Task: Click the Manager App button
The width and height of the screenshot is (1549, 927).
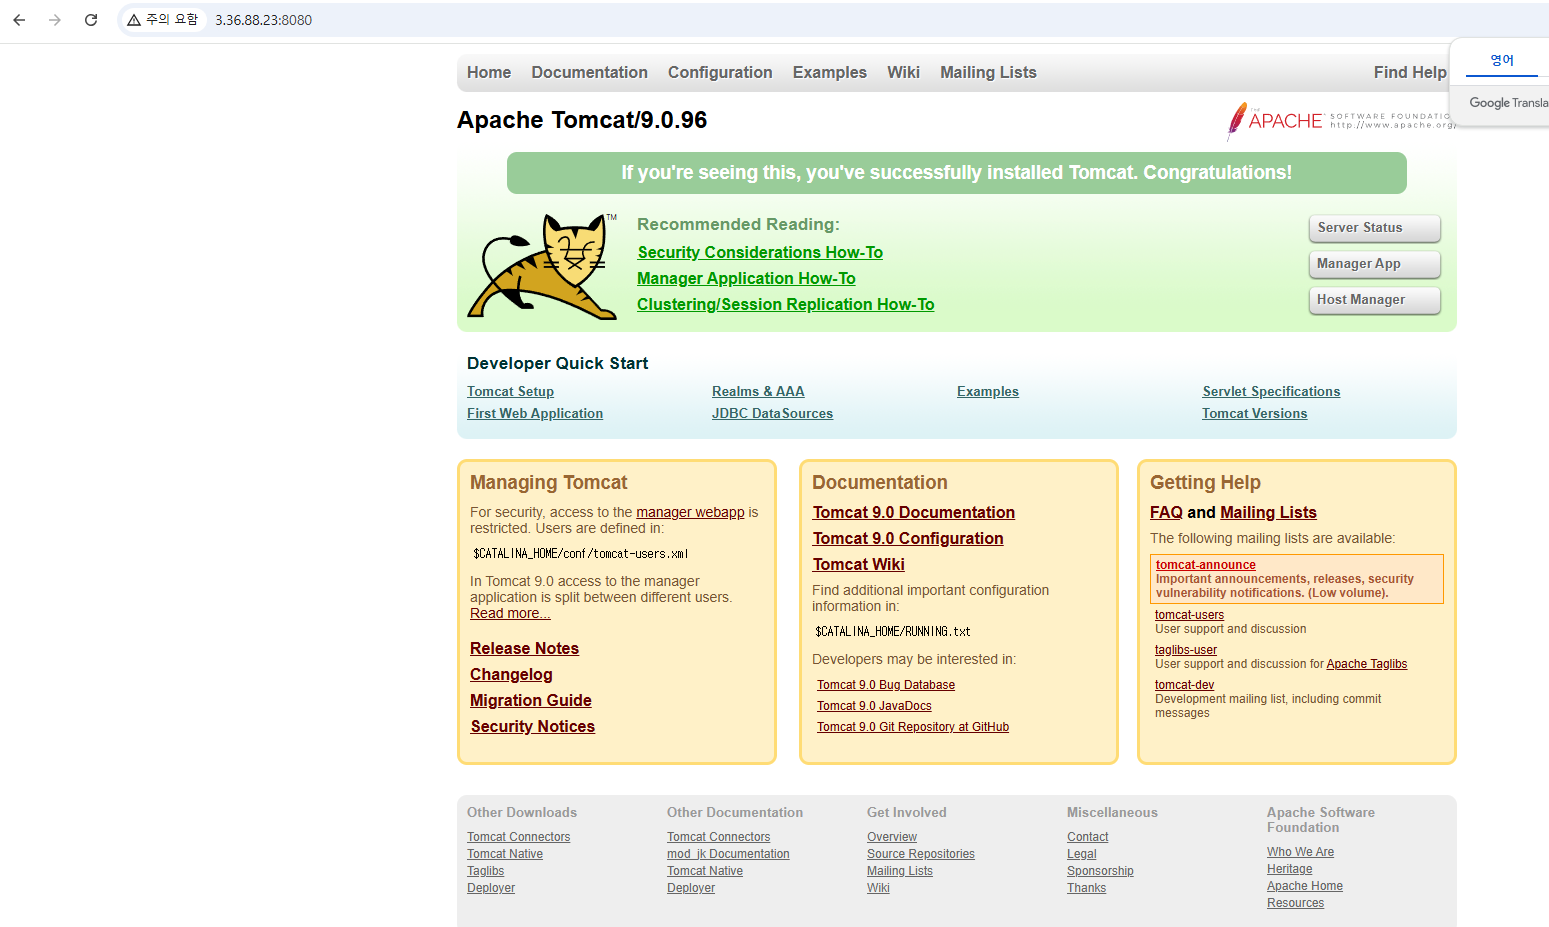Action: click(x=1375, y=264)
